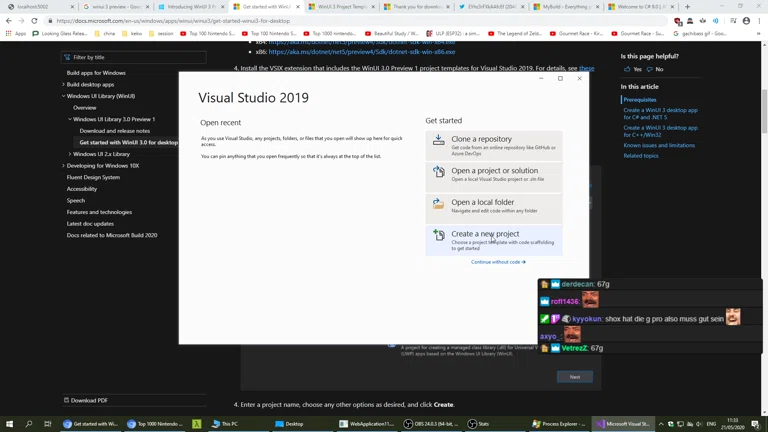Open Task View on taskbar
The height and width of the screenshot is (432, 768).
pyautogui.click(x=48, y=424)
